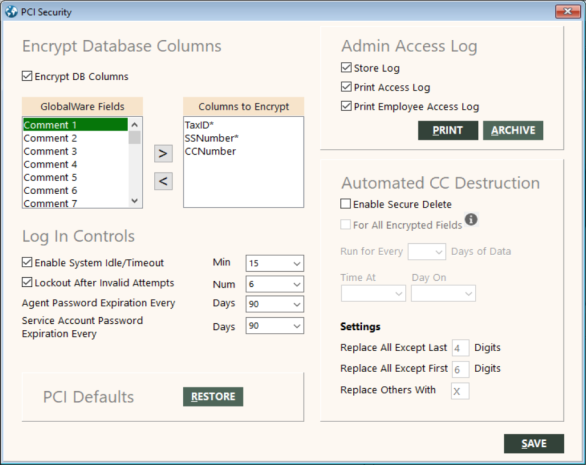Open Agent Password Expiration Days dropdown

click(x=275, y=304)
